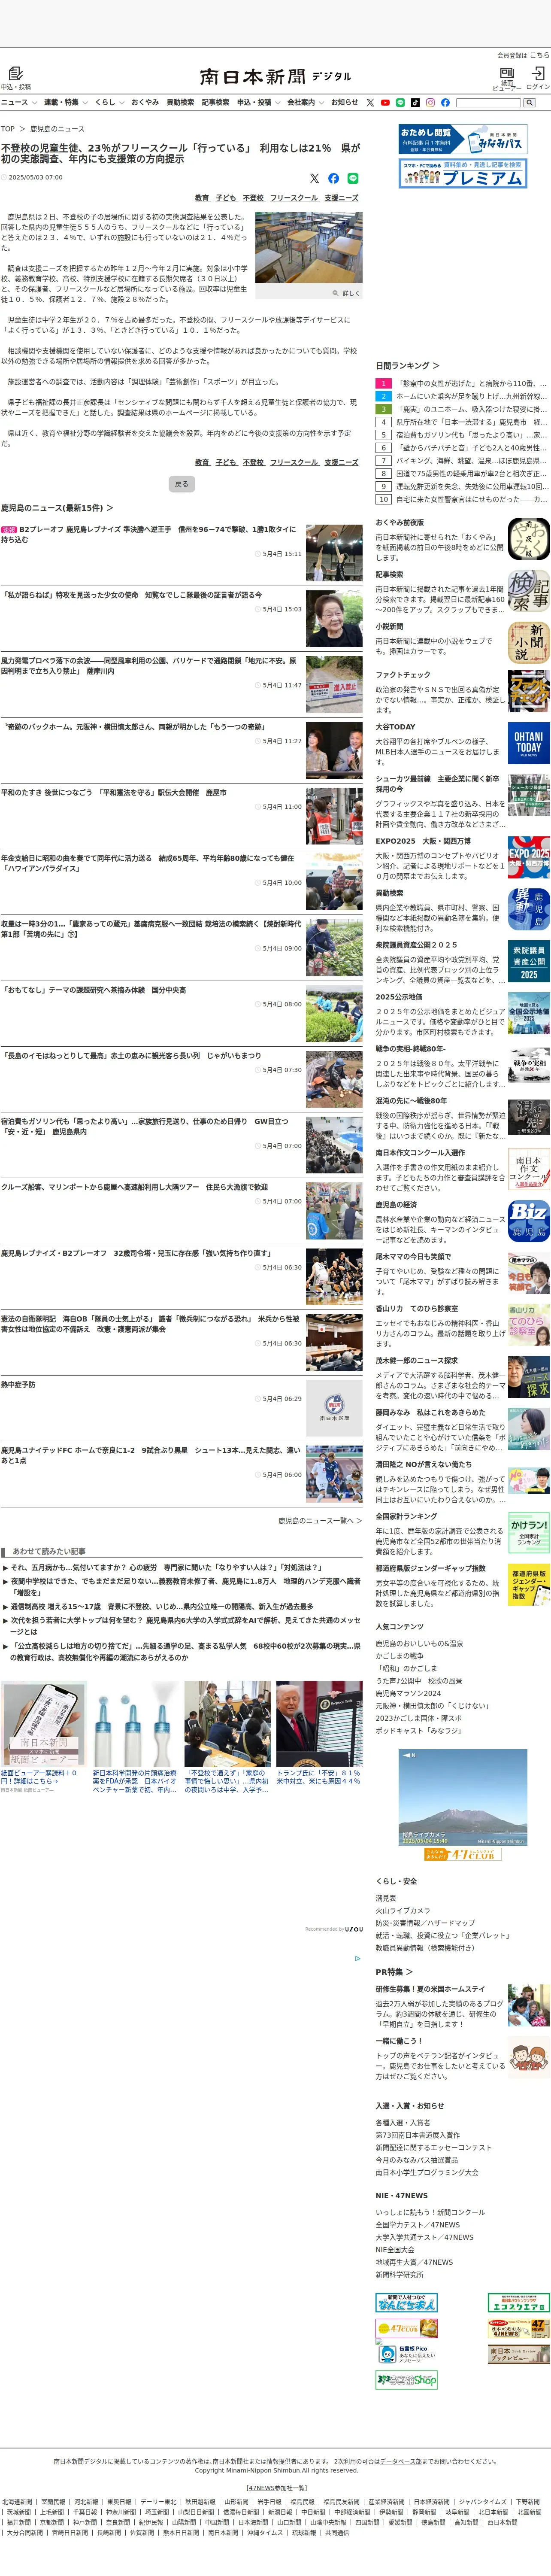
Task: Open the Instagram icon in the navigation bar
Action: [x=430, y=102]
